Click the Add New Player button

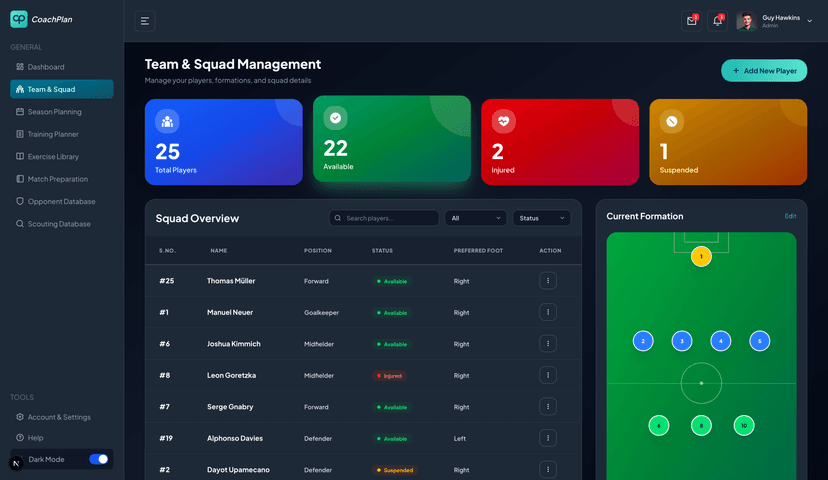[764, 71]
